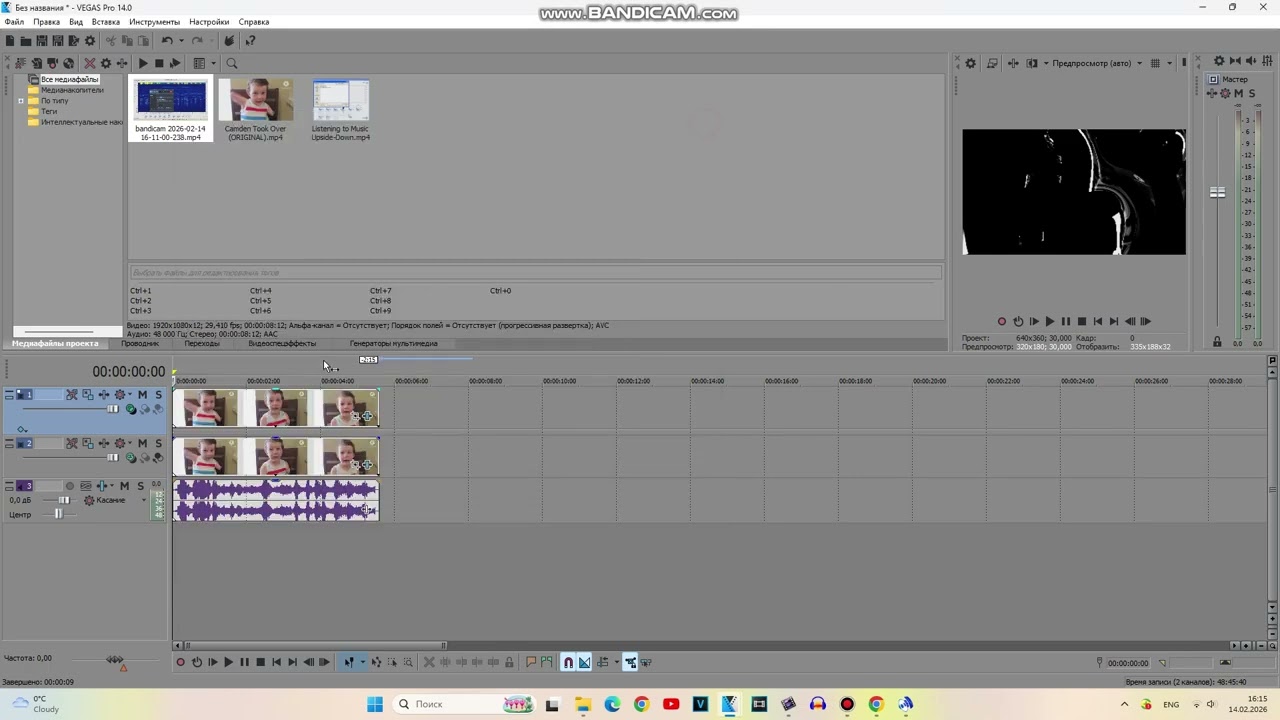Screen dimensions: 1280x720
Task: Toggle snapping magnet in timeline toolbar
Action: tap(568, 662)
